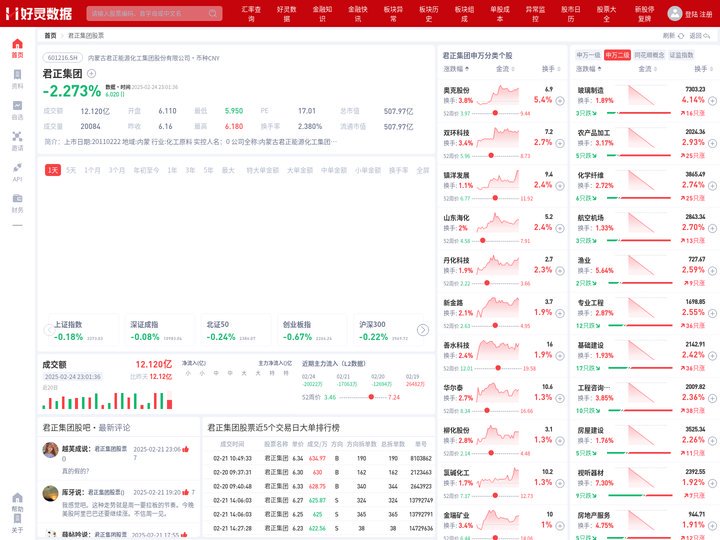Click 君正集团 52周价 slider marker
The width and height of the screenshot is (720, 540).
pyautogui.click(x=371, y=397)
